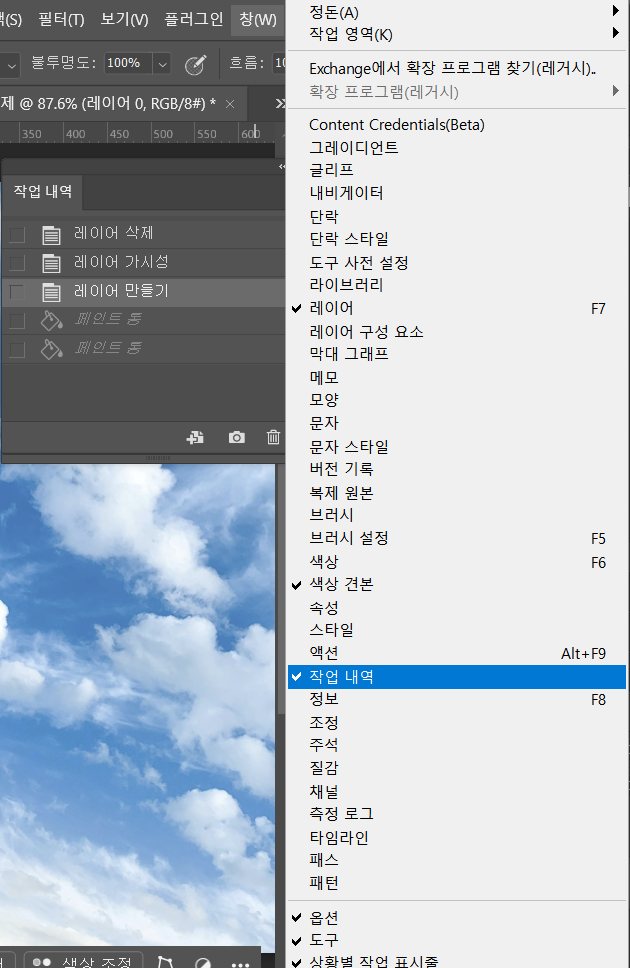The height and width of the screenshot is (968, 630).
Task: Click document icon of 레이어 삭제 state
Action: point(51,235)
